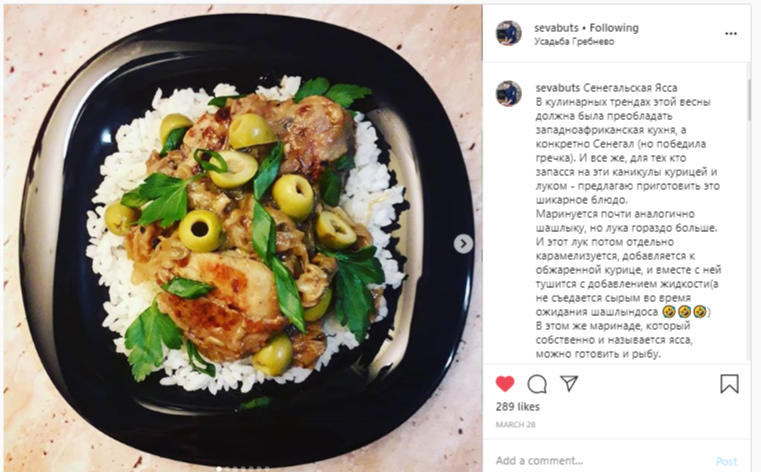Open location Усадьба Гребнево
Viewport: 761px width, 472px height.
(x=574, y=42)
